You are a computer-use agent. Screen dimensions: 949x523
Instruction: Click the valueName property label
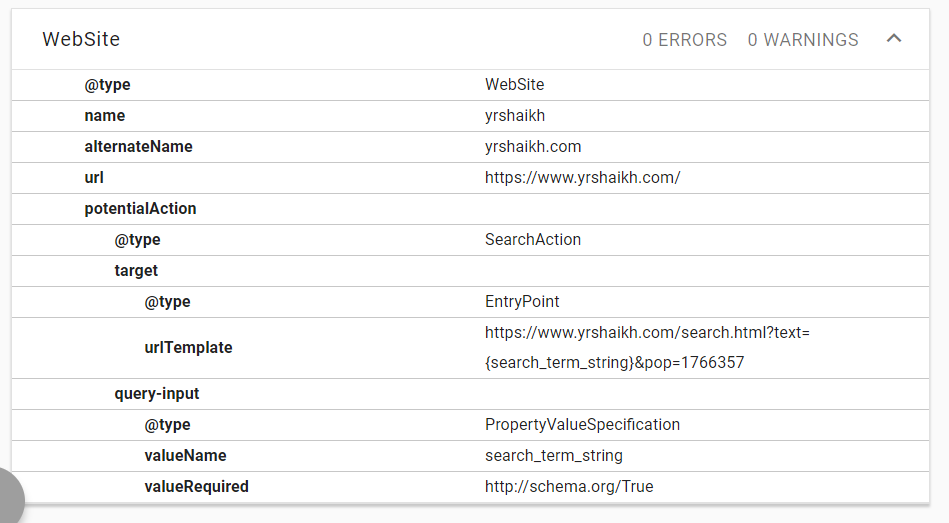point(185,456)
